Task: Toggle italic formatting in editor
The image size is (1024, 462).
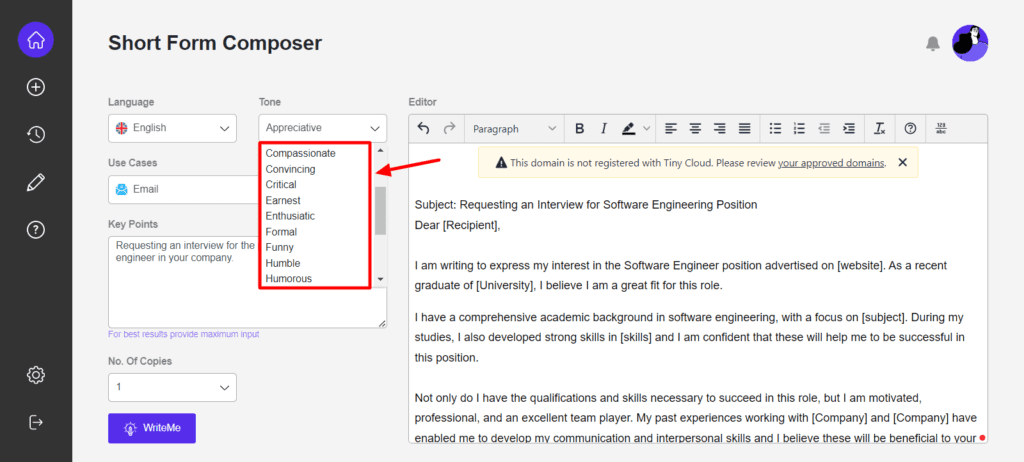Action: (x=604, y=129)
